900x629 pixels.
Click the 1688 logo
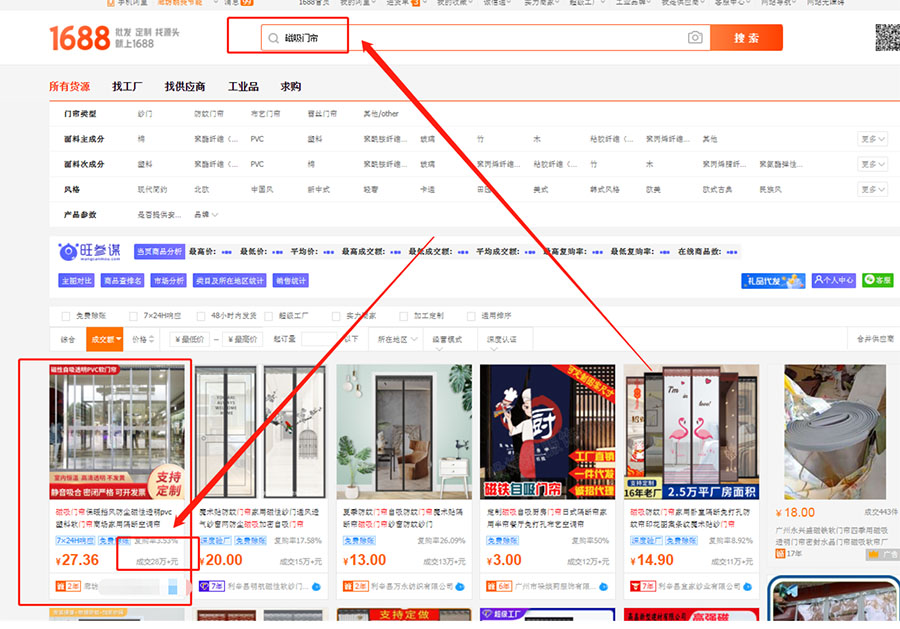click(x=80, y=39)
